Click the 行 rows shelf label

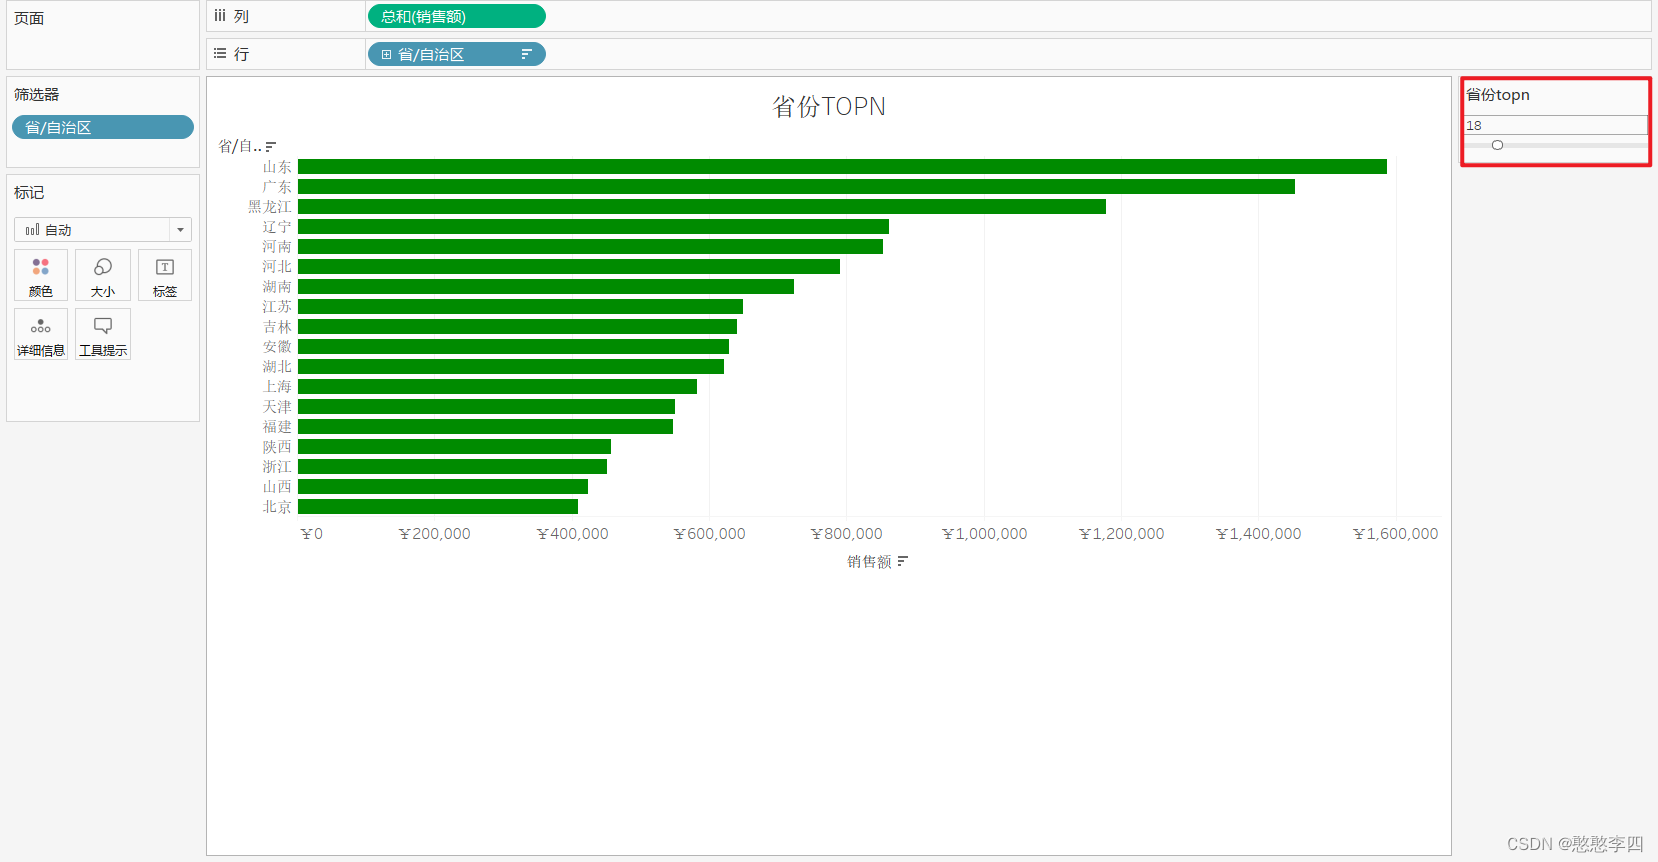pyautogui.click(x=241, y=54)
